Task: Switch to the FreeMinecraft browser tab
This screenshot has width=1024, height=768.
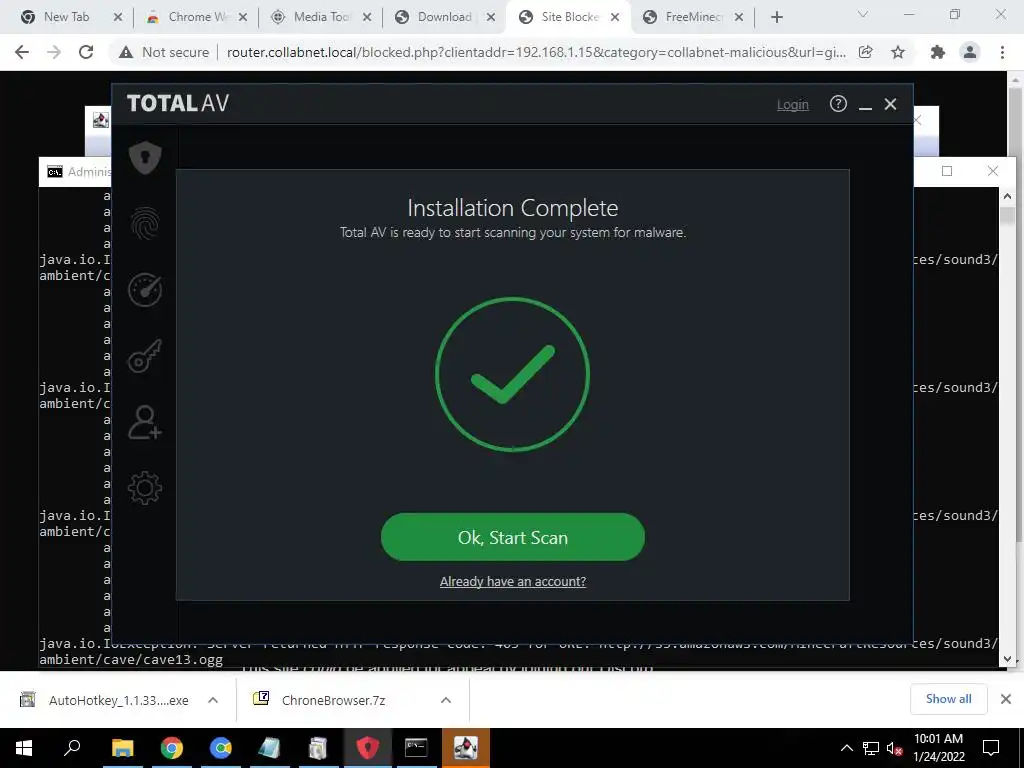Action: tap(692, 17)
